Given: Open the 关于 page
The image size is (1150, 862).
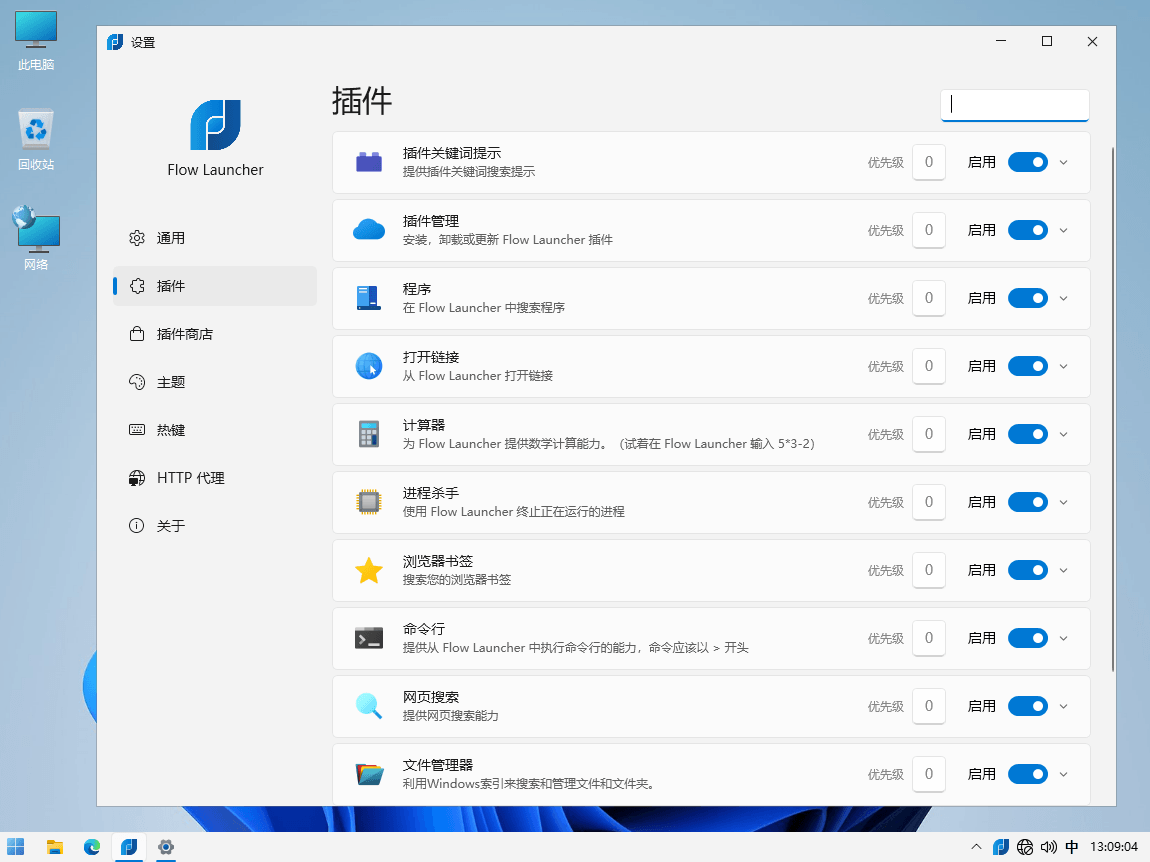Looking at the screenshot, I should click(x=215, y=526).
